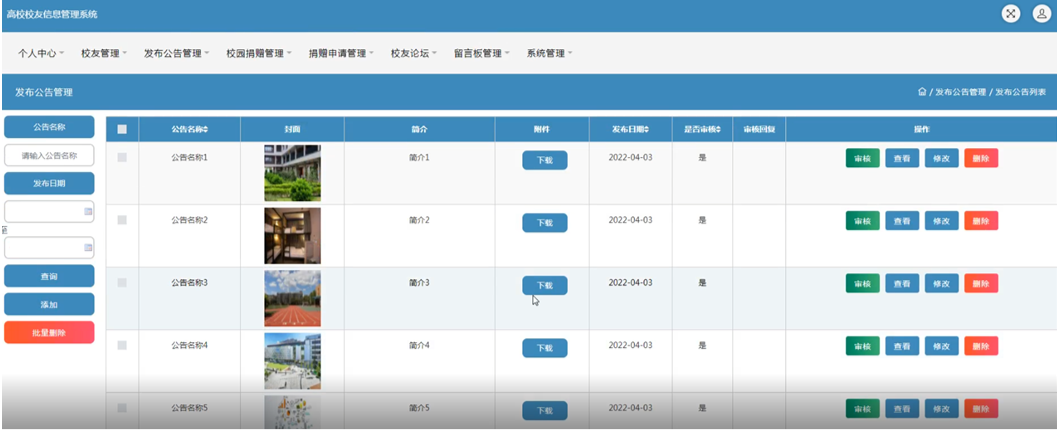Check the box for 公告名称2 row
Viewport: 1057px width, 430px height.
[122, 220]
